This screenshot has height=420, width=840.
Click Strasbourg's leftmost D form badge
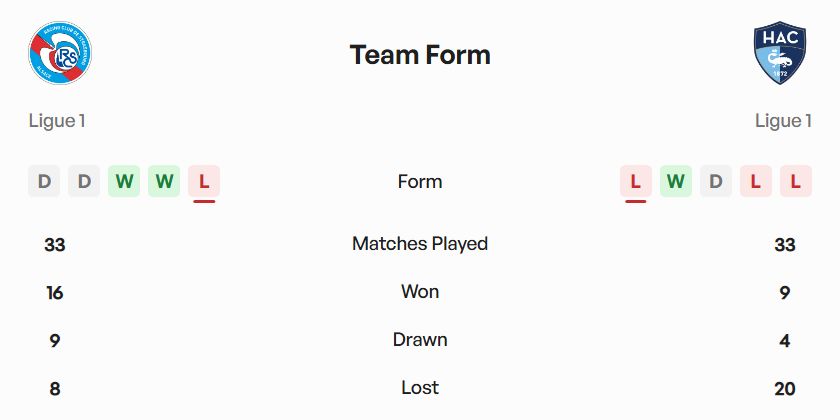pyautogui.click(x=44, y=182)
